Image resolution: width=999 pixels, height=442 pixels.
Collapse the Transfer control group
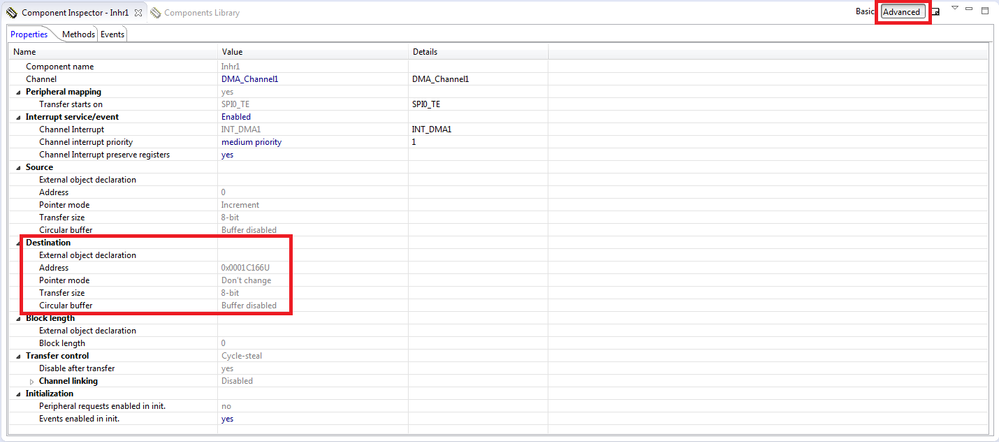(18, 356)
